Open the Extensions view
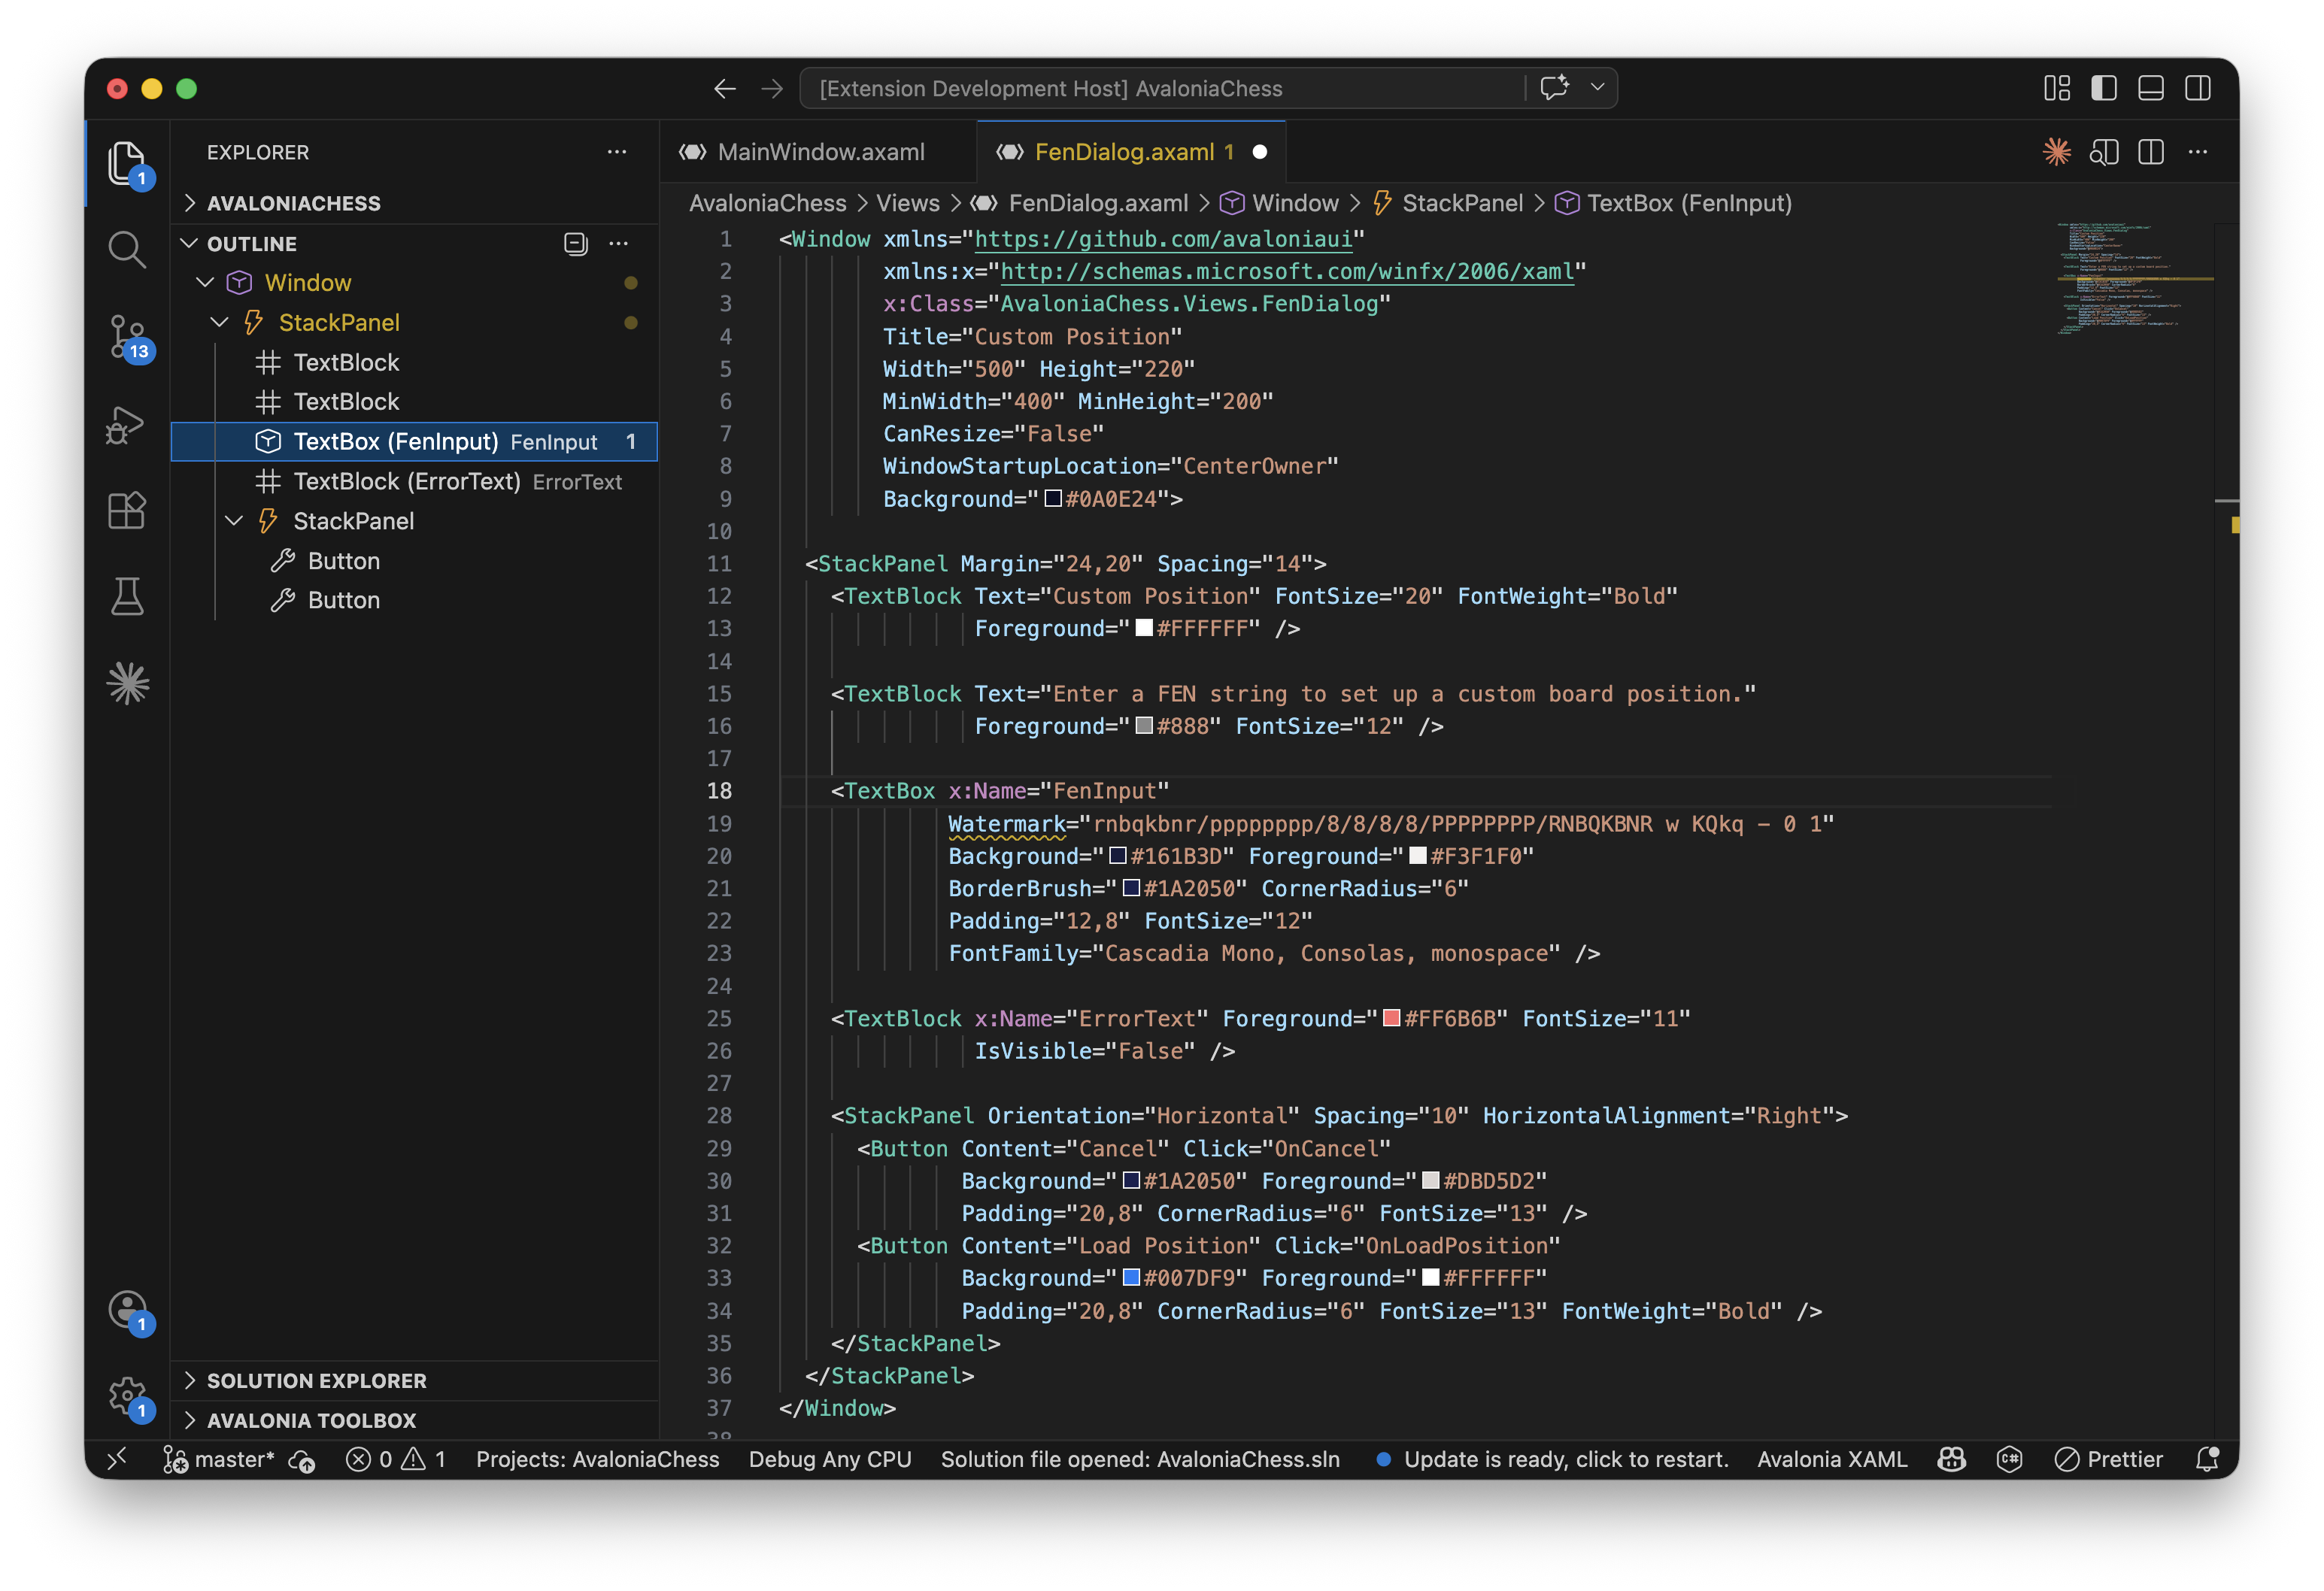The image size is (2324, 1591). point(127,510)
